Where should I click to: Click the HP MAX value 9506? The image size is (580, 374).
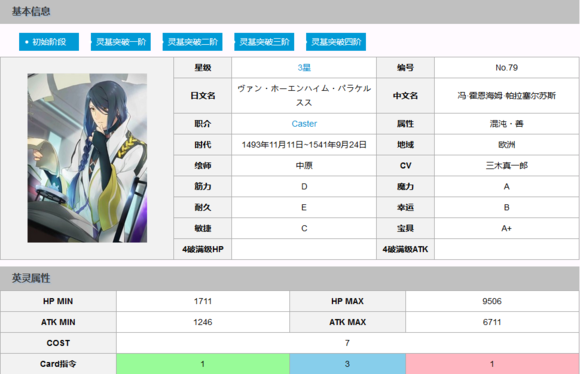tap(492, 301)
